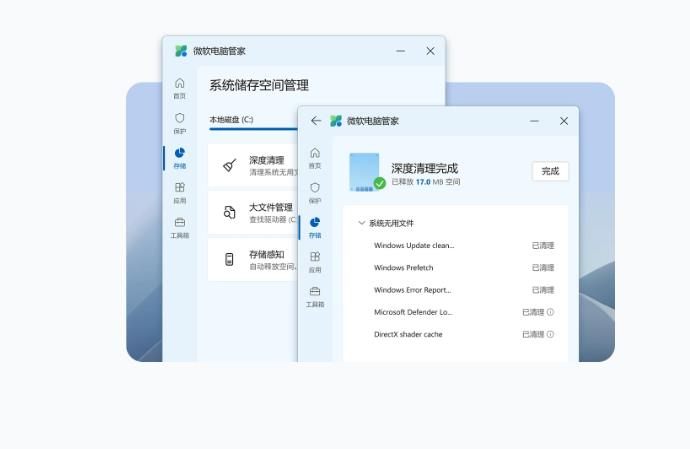Viewport: 690px width, 449px height.
Task: Click the storage sense device icon
Action: (229, 259)
